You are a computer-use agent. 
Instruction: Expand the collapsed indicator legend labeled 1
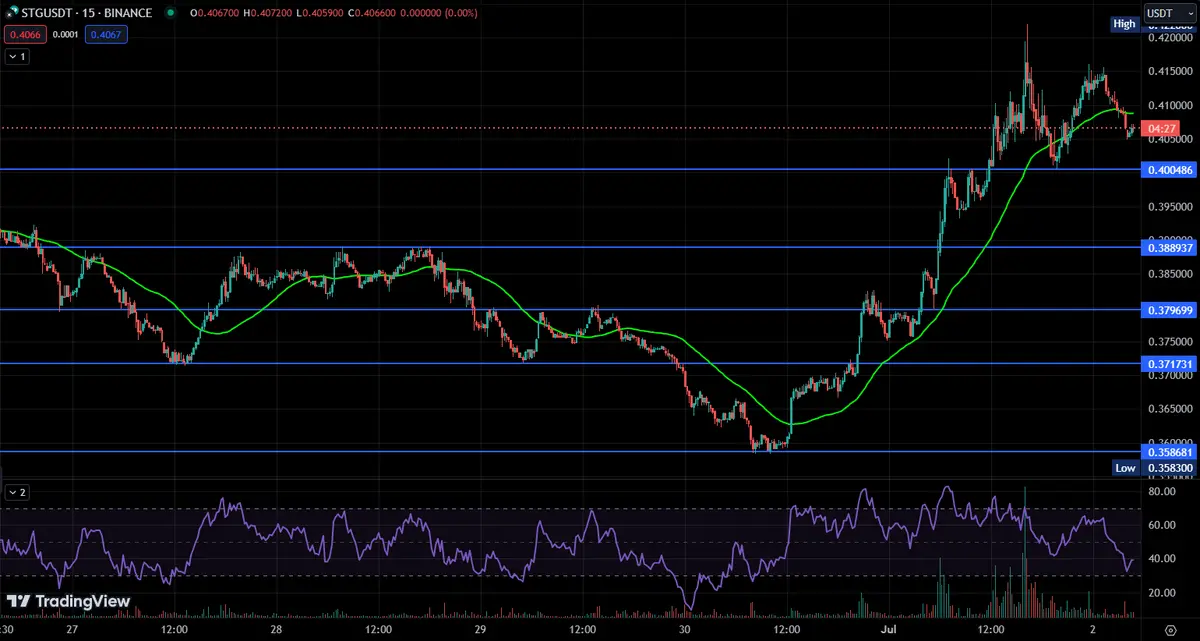(x=17, y=57)
